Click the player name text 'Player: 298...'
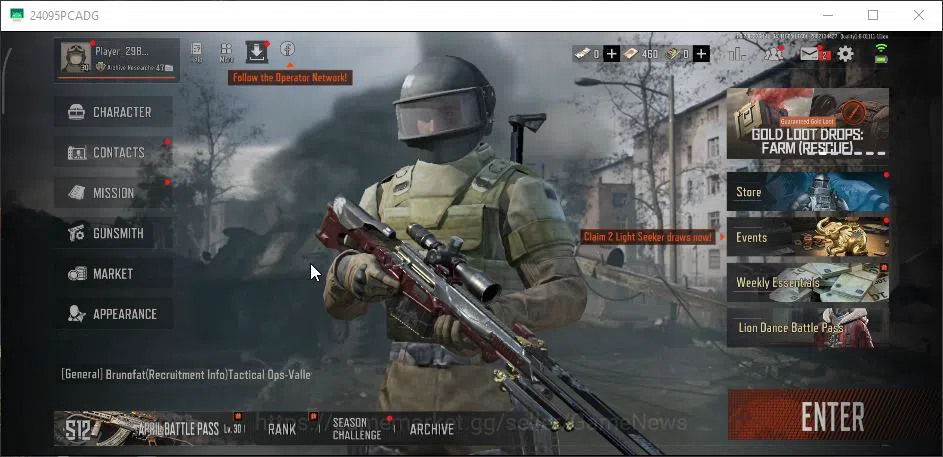This screenshot has width=943, height=457. point(122,52)
